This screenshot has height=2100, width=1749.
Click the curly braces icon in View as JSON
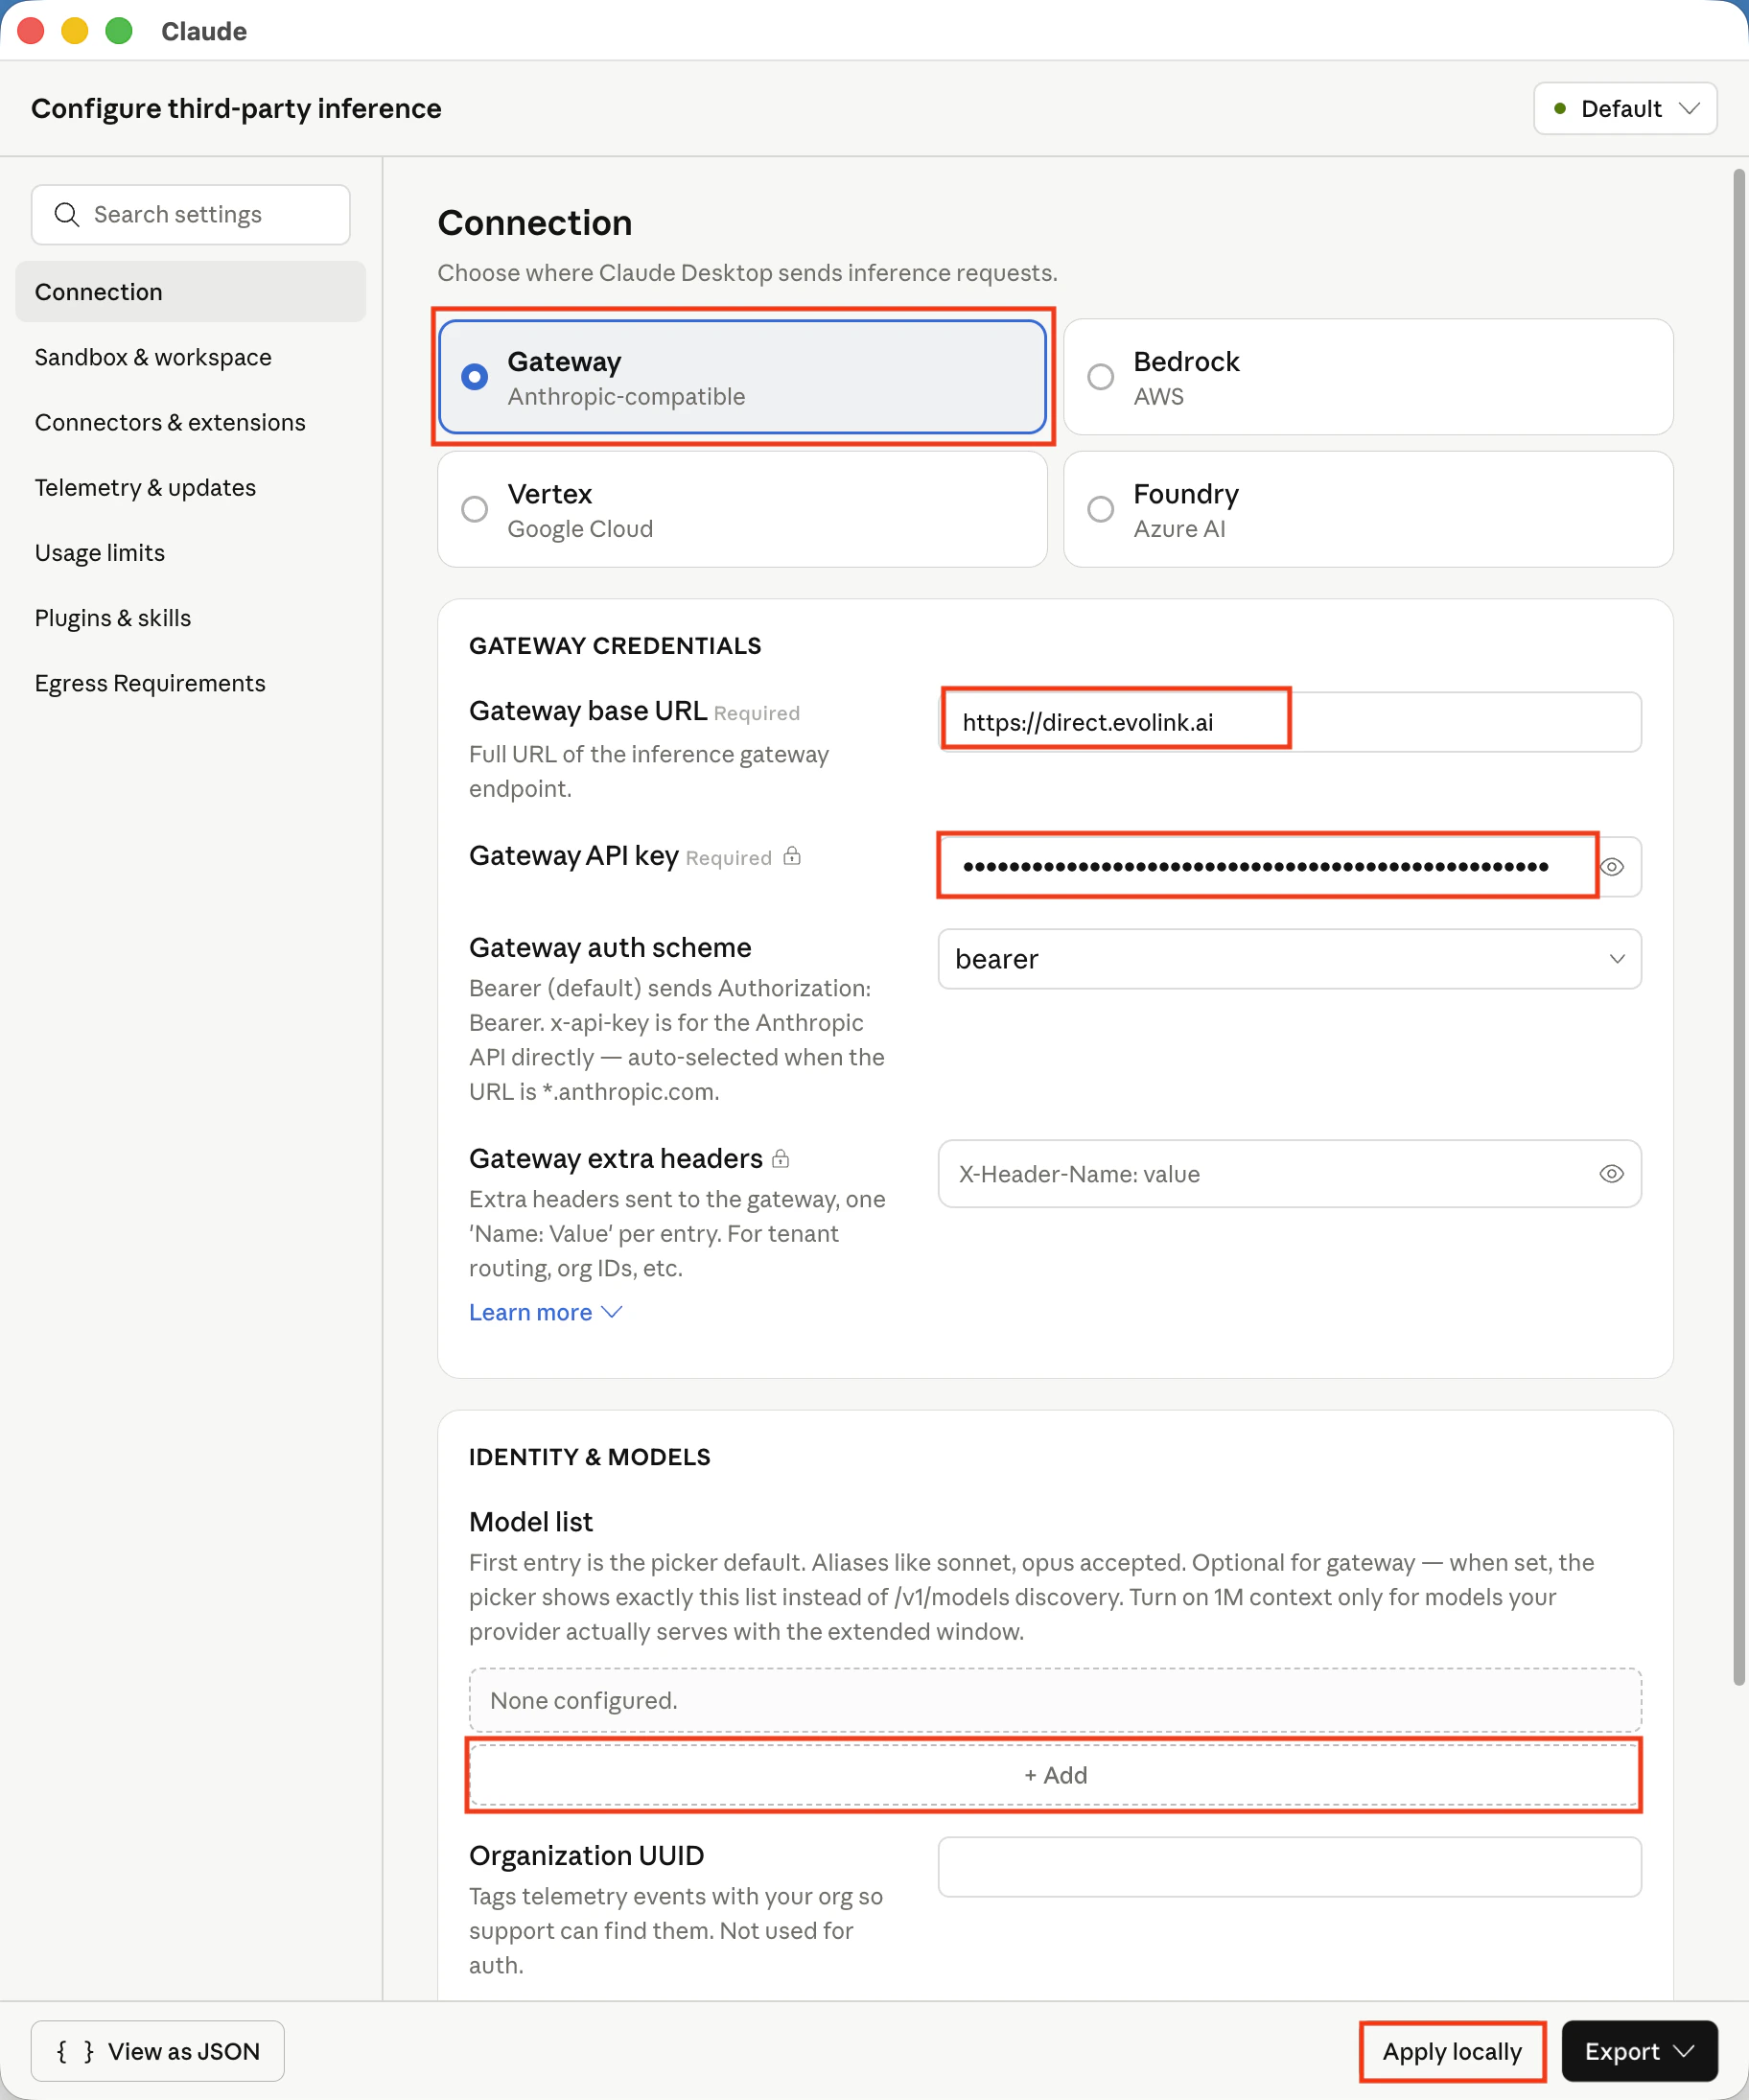click(x=75, y=2052)
